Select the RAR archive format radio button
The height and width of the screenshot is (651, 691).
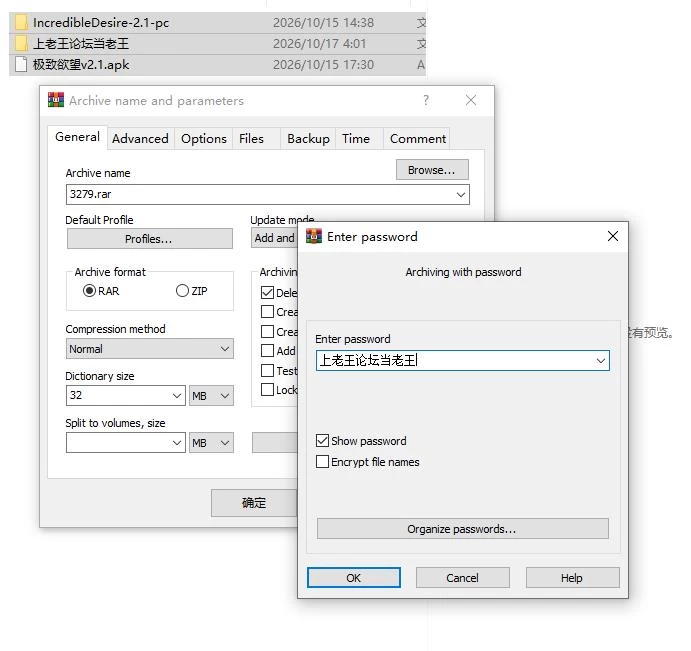tap(89, 291)
